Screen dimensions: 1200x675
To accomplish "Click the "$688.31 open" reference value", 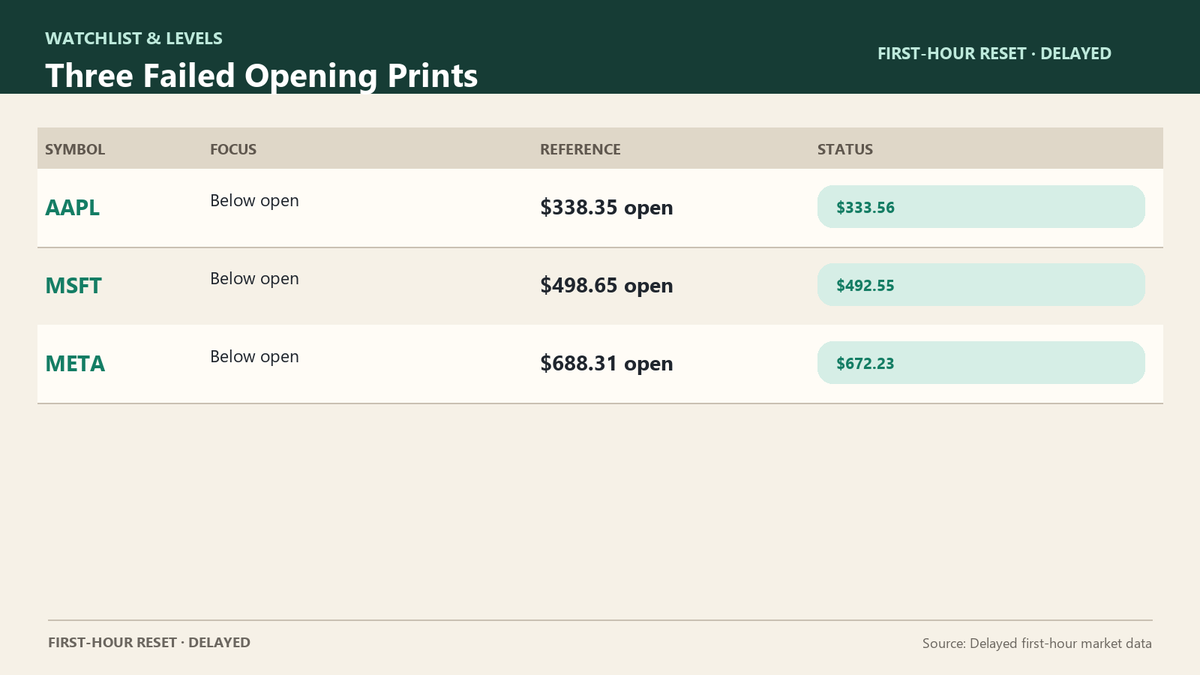I will [x=607, y=364].
